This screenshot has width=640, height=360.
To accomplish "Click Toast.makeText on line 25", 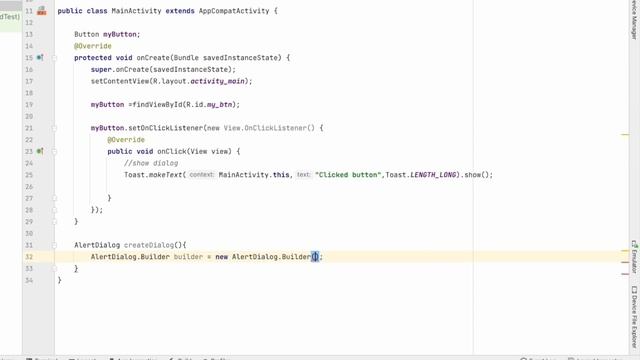I will click(153, 175).
